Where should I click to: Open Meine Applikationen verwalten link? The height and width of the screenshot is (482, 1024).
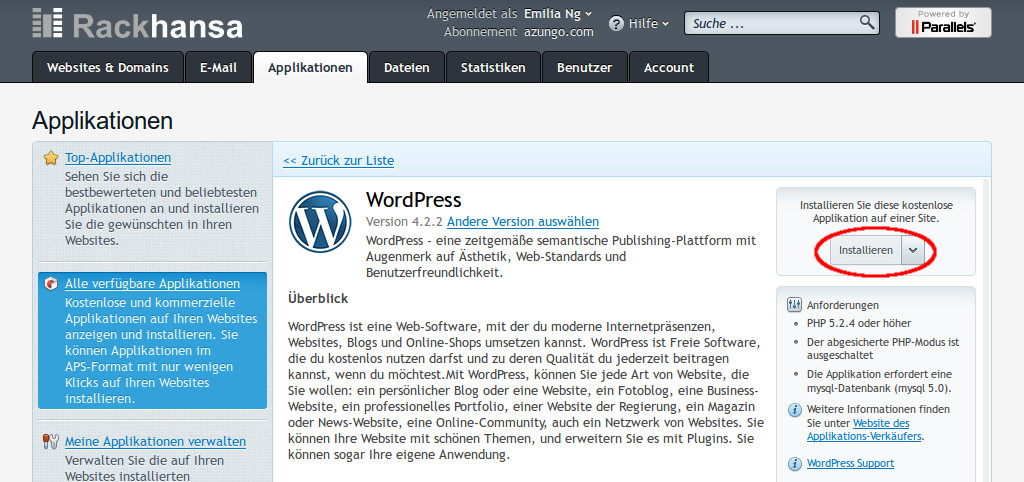click(155, 442)
